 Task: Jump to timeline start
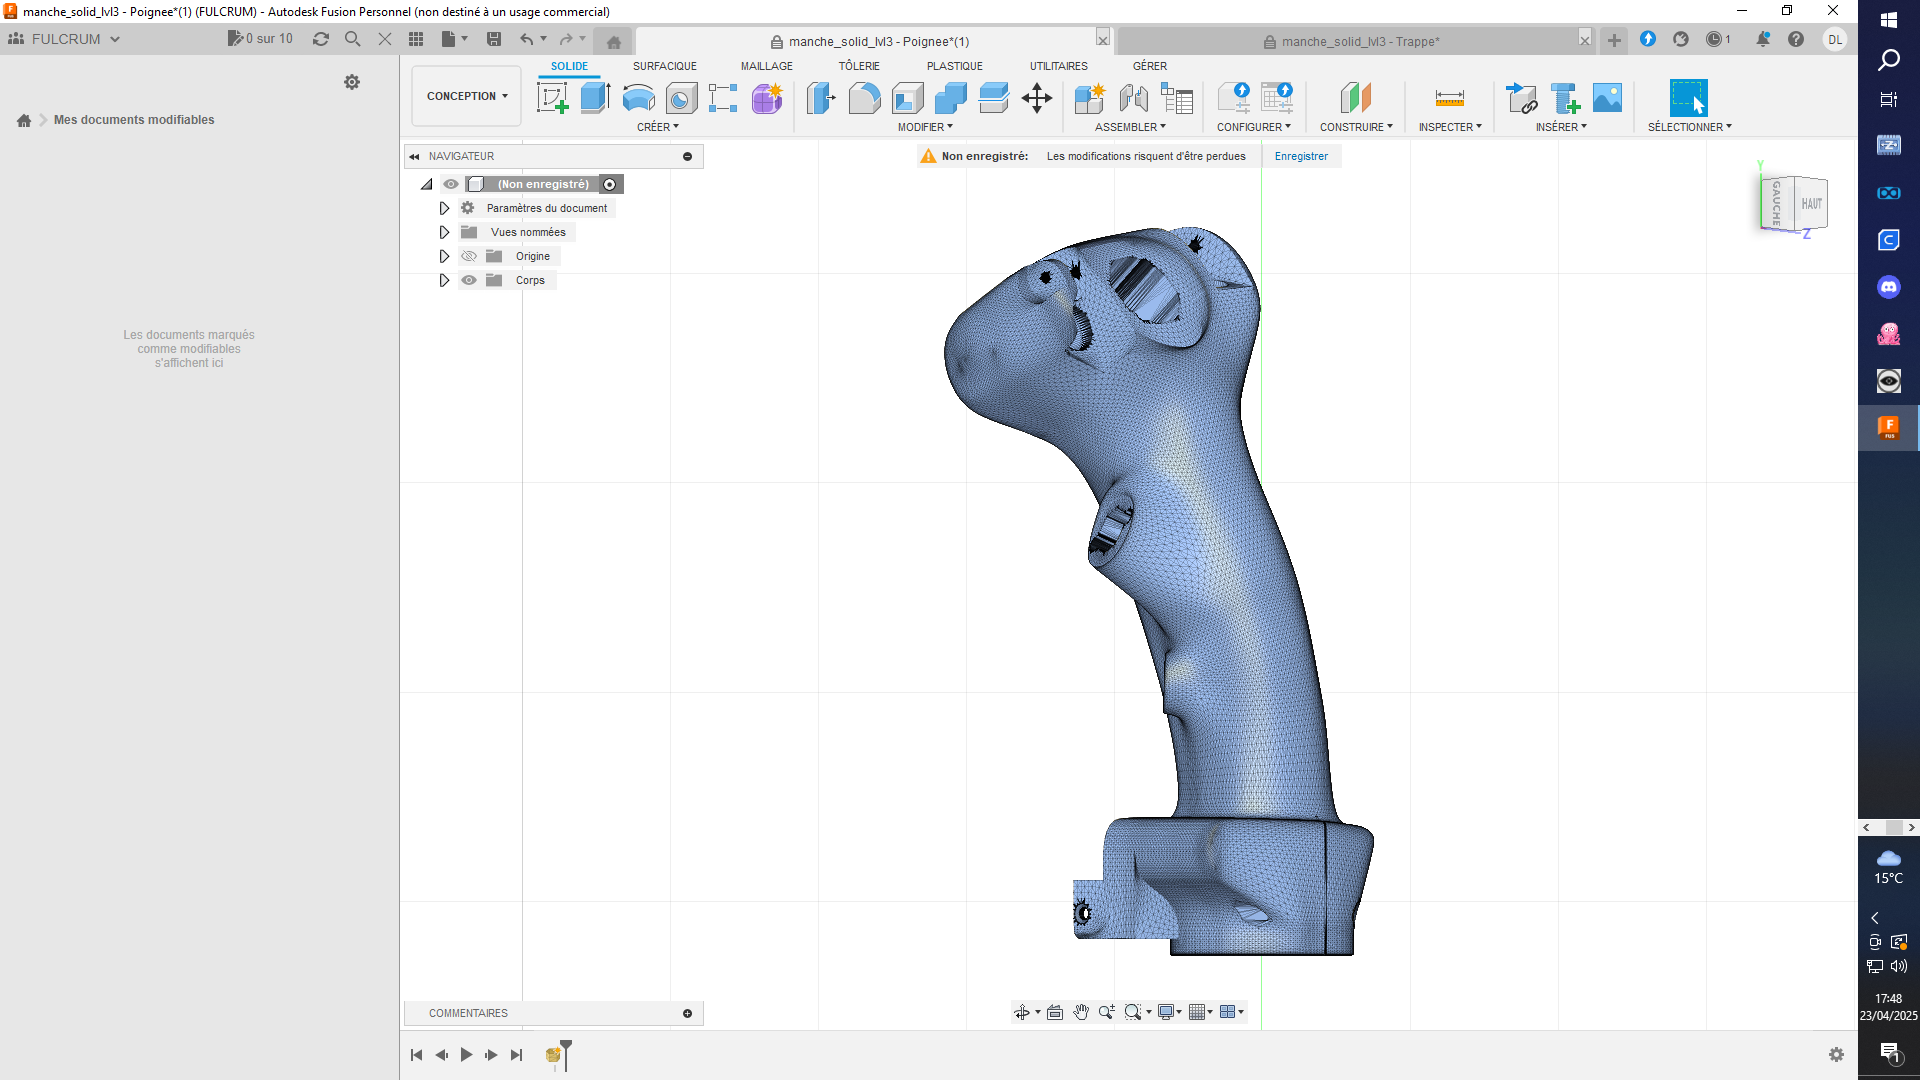pyautogui.click(x=416, y=1055)
